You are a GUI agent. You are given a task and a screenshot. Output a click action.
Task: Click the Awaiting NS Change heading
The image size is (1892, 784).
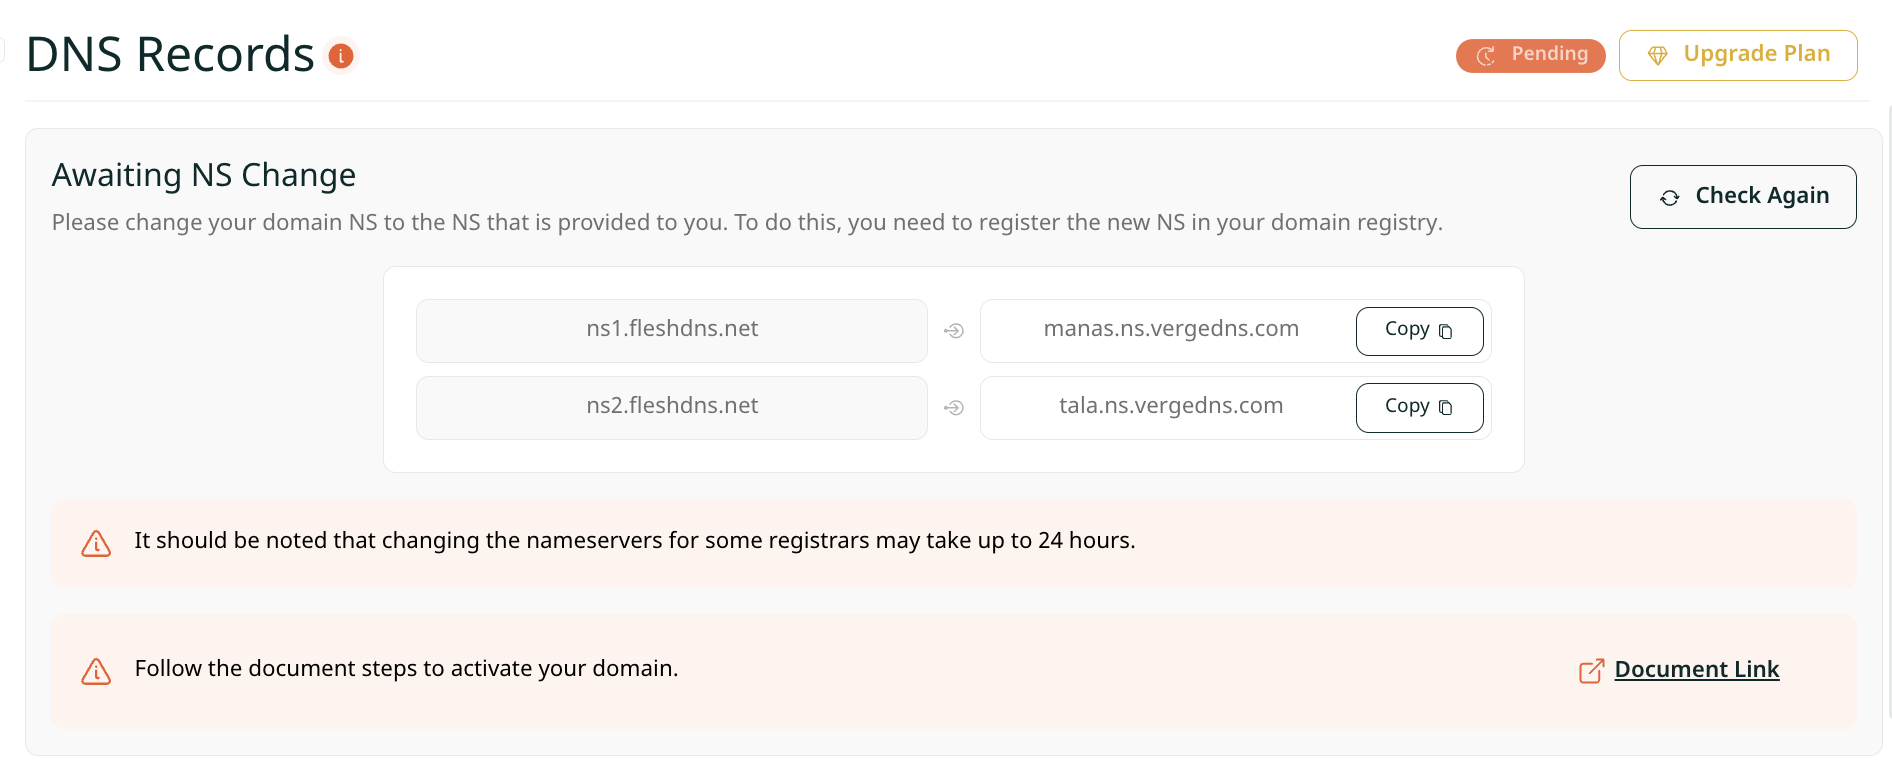[204, 175]
